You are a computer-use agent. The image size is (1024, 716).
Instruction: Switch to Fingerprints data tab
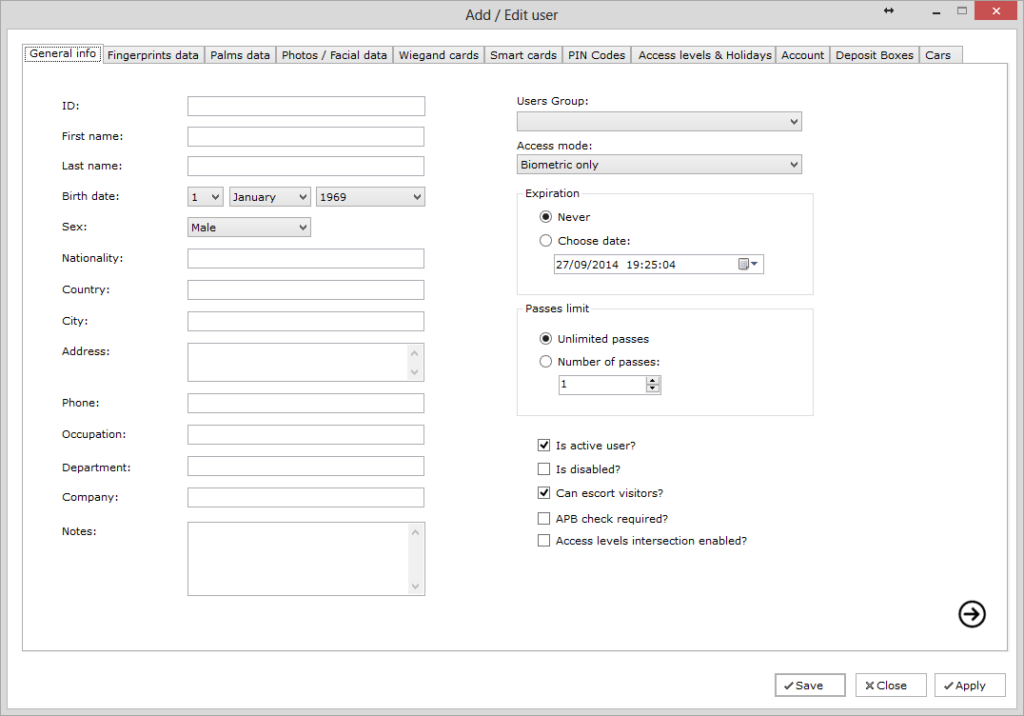click(153, 55)
